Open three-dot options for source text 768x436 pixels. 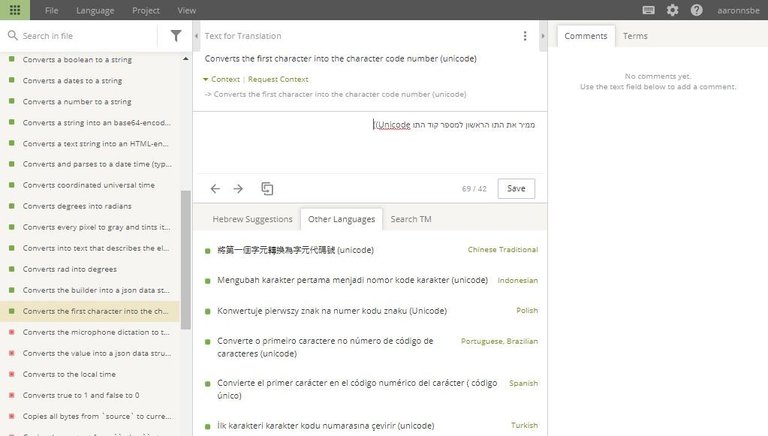pos(525,36)
